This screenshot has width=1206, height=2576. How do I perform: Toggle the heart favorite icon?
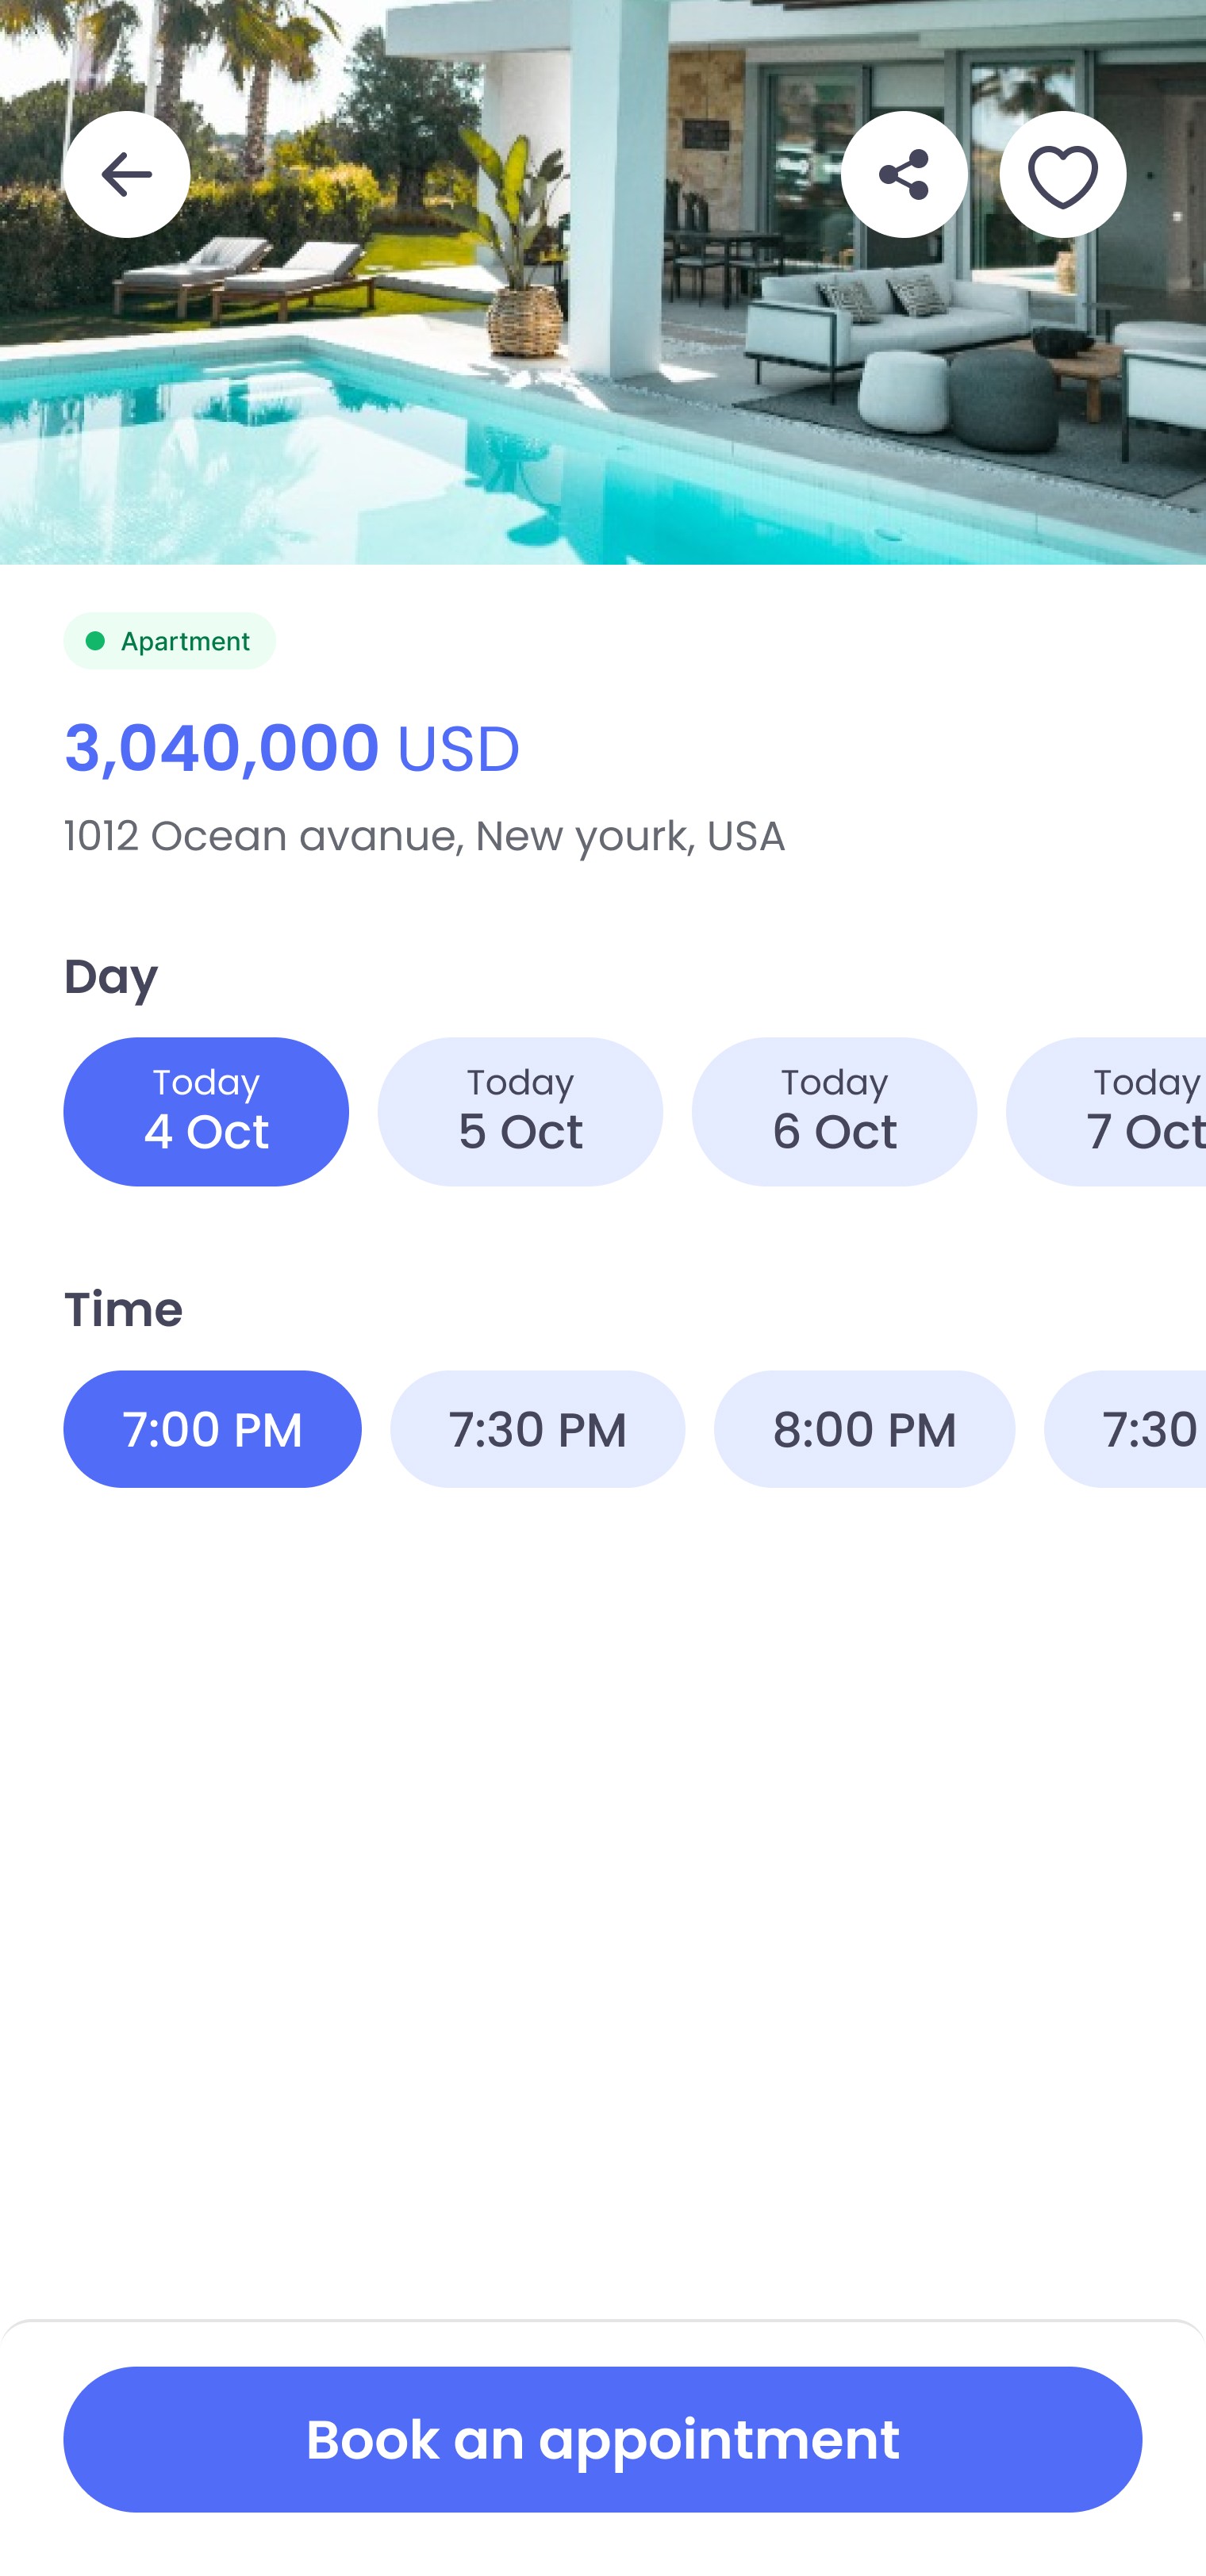click(1062, 174)
